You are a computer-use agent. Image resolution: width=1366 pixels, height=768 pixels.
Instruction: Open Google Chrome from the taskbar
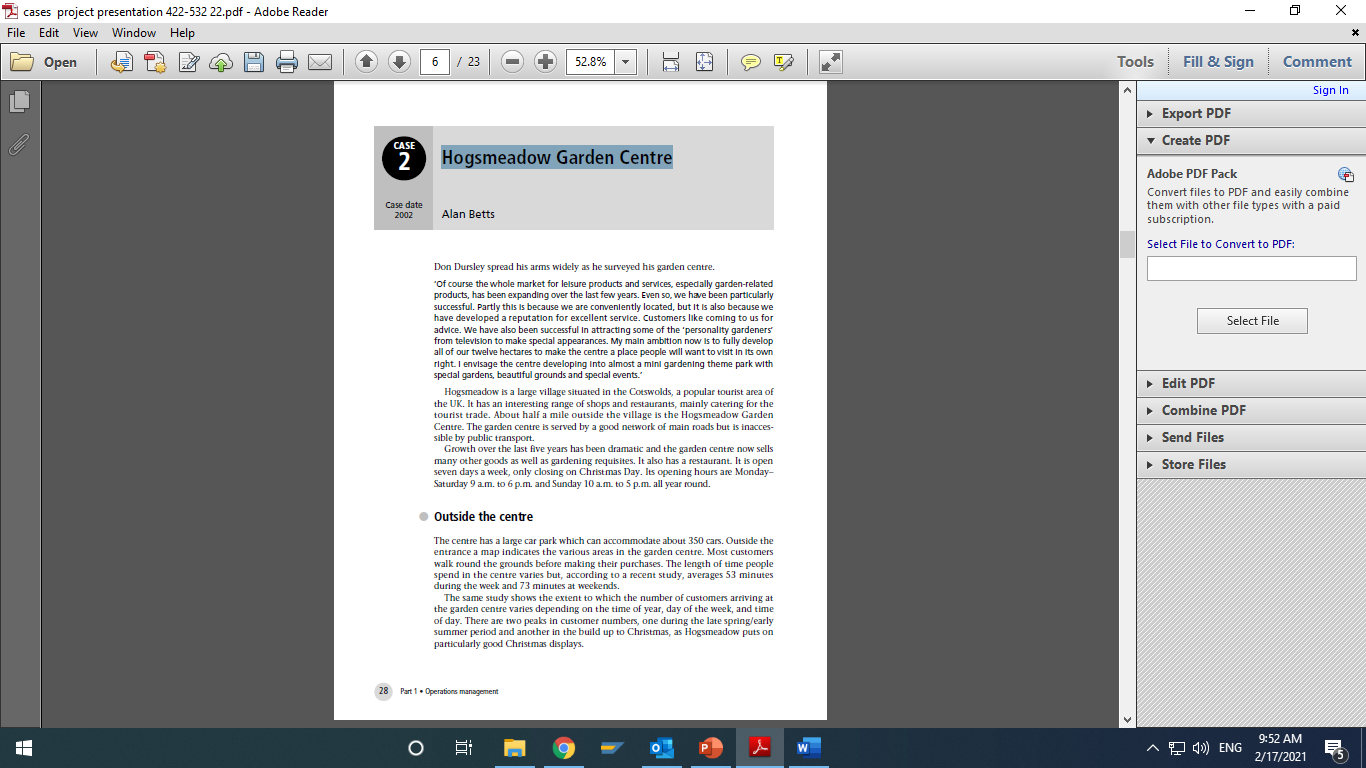pyautogui.click(x=564, y=748)
